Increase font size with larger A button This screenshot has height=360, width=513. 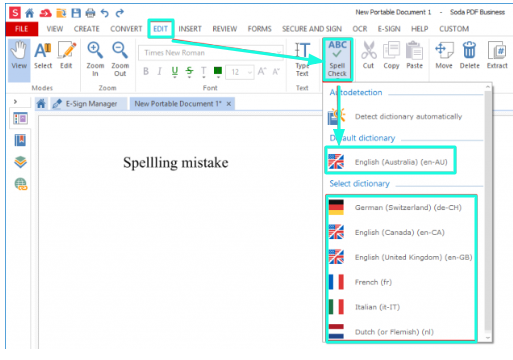(x=262, y=71)
